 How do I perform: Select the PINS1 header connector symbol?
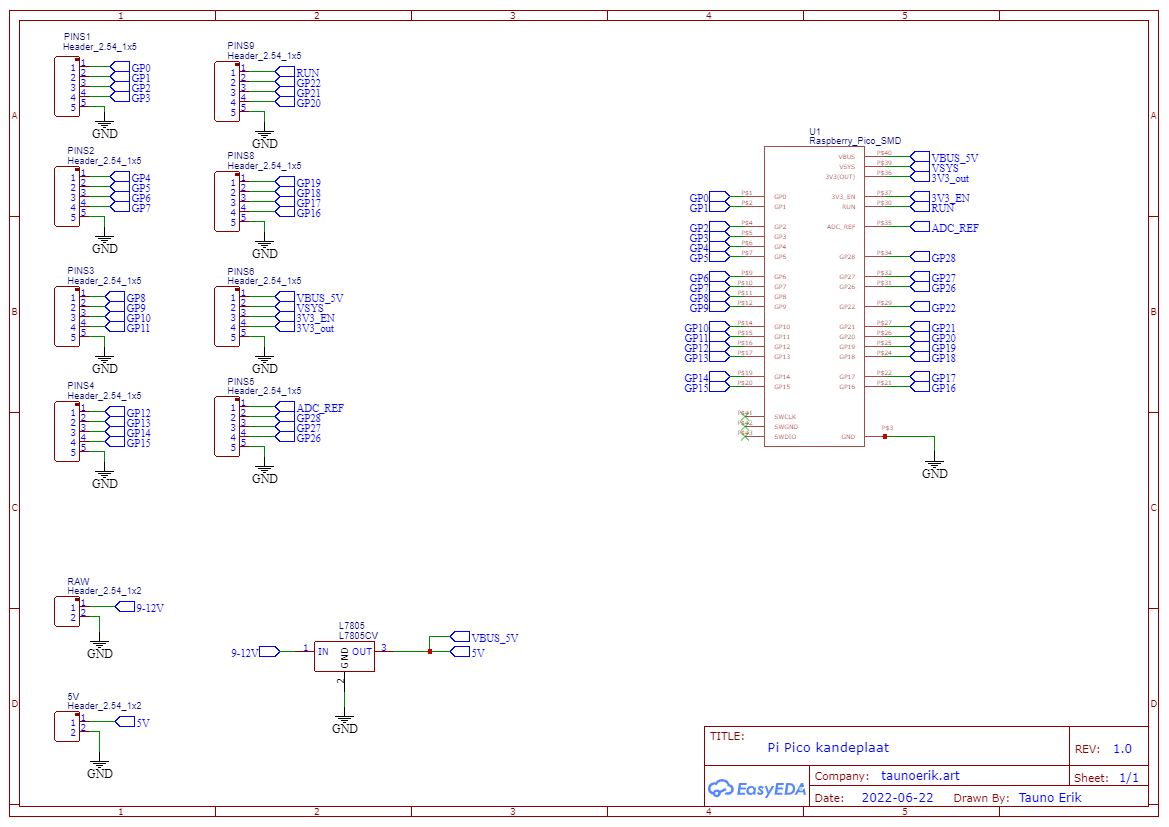click(x=67, y=86)
